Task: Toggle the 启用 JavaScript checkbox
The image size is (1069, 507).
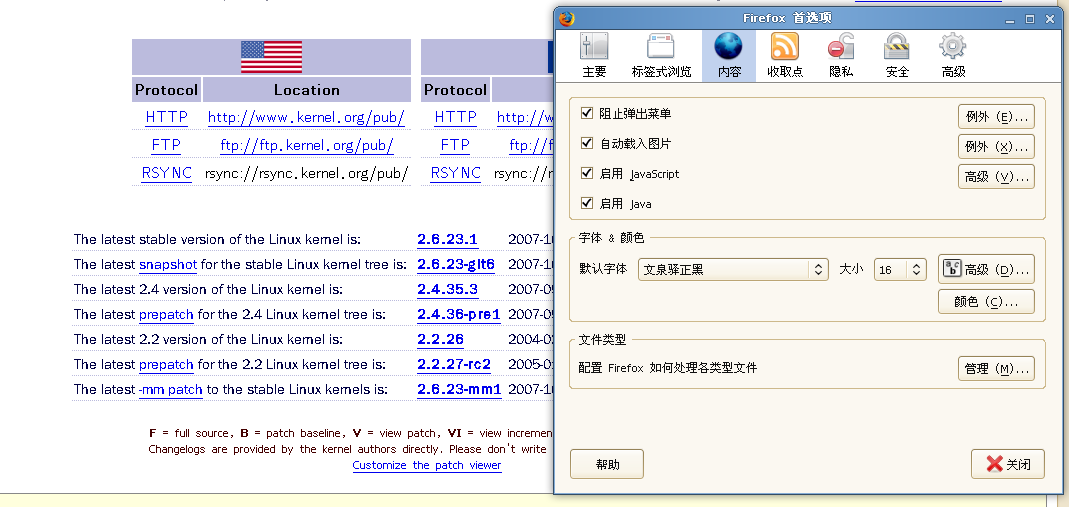Action: (x=586, y=173)
